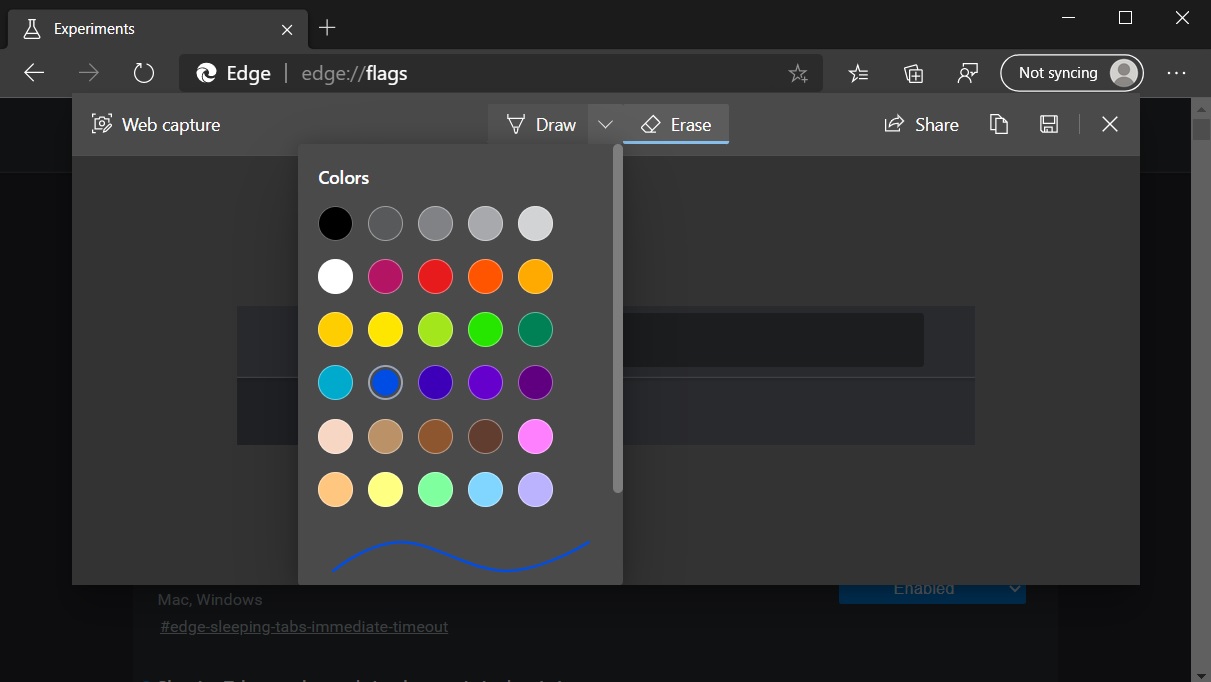Screen dimensions: 1211x682
Task: Choose the pink color swatch
Action: (x=535, y=437)
